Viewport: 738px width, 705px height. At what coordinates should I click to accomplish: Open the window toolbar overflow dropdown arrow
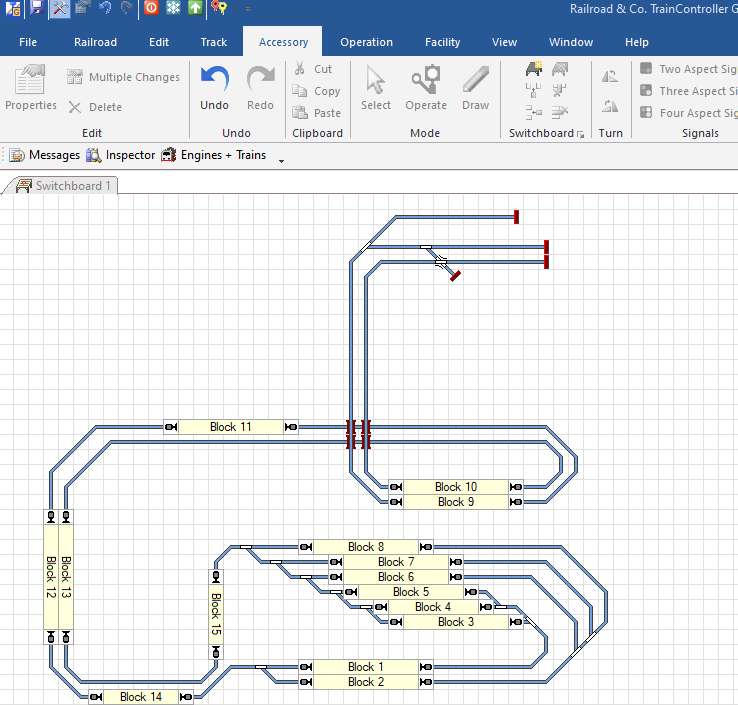281,160
